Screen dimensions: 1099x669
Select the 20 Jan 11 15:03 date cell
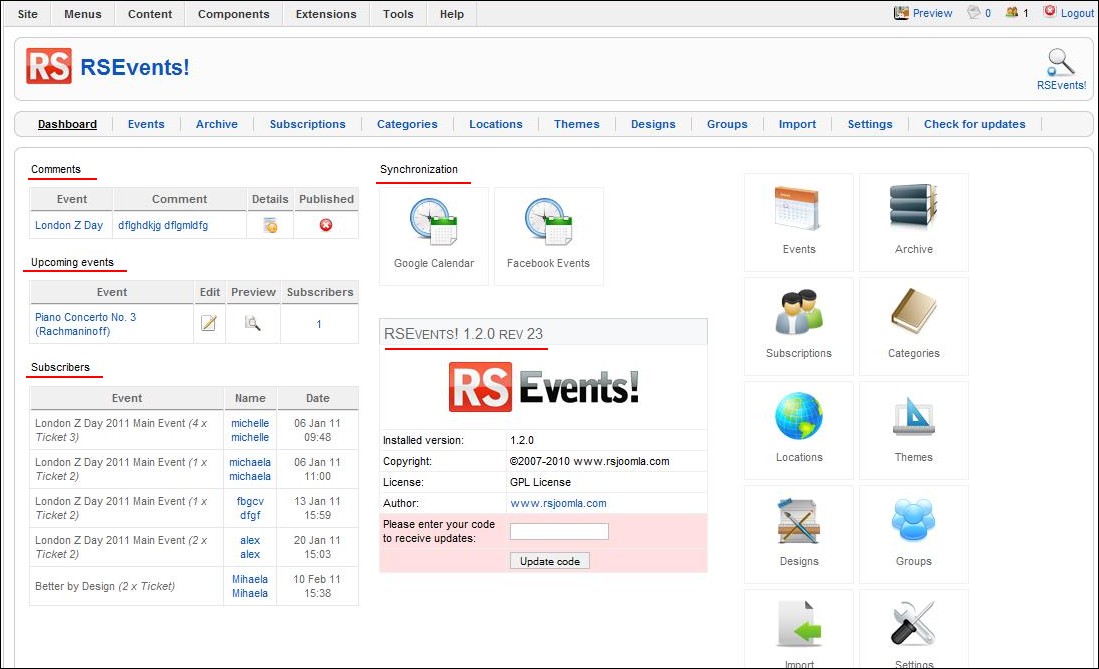coord(318,547)
